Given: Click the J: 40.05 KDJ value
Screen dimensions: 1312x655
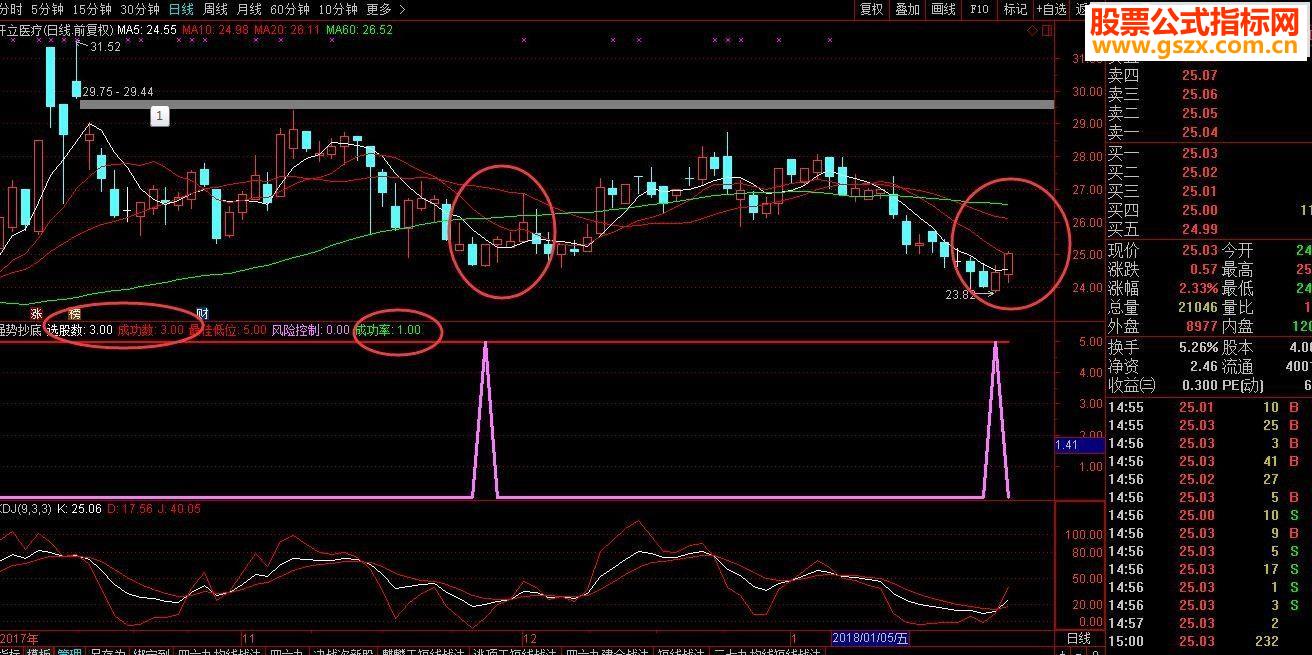Looking at the screenshot, I should (x=181, y=509).
